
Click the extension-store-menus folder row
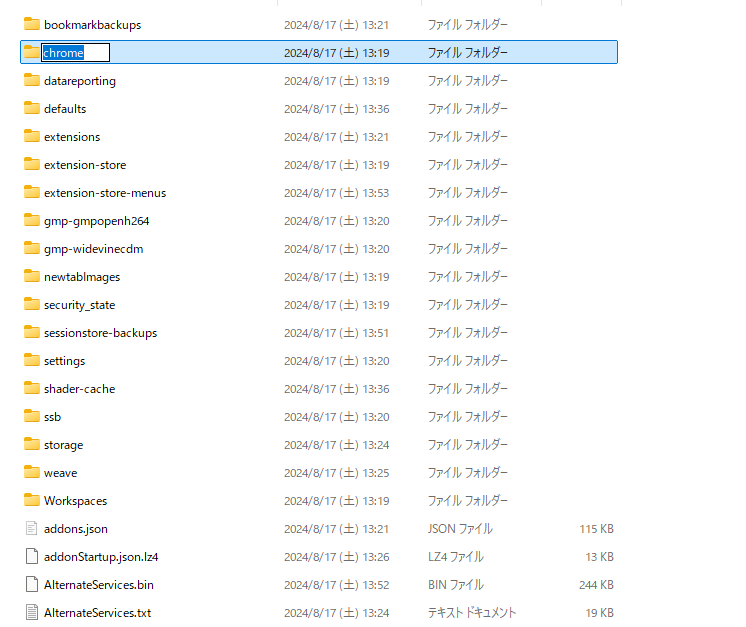[x=319, y=193]
